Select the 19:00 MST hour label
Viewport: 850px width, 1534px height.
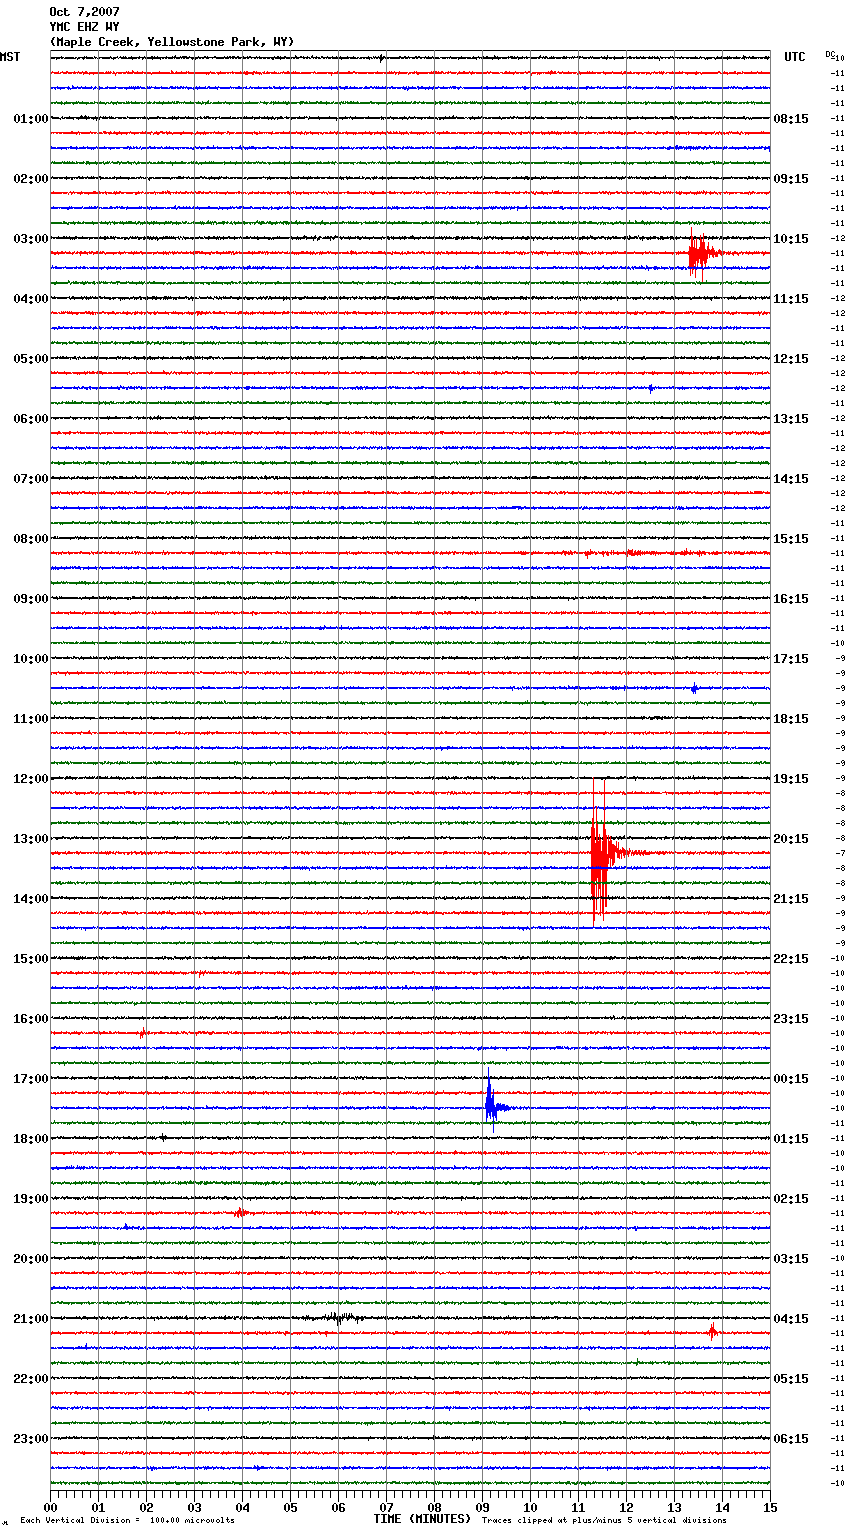(x=31, y=1199)
